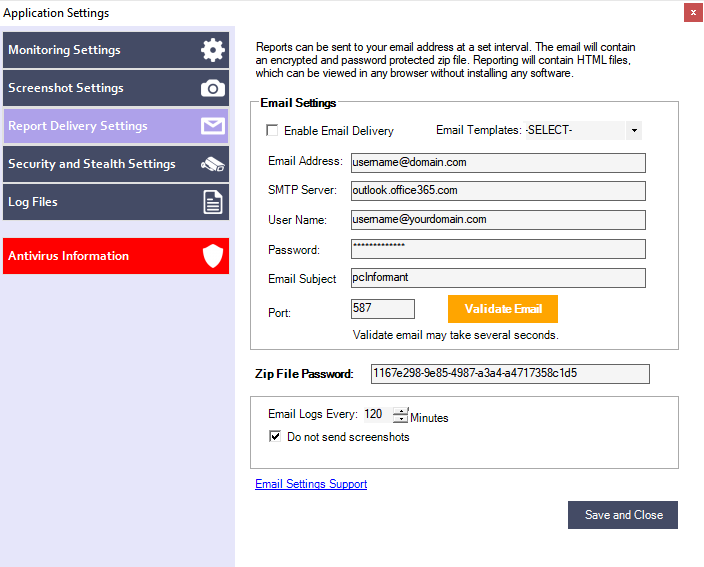Image resolution: width=704 pixels, height=567 pixels.
Task: Click the document icon on Log Files
Action: (x=212, y=202)
